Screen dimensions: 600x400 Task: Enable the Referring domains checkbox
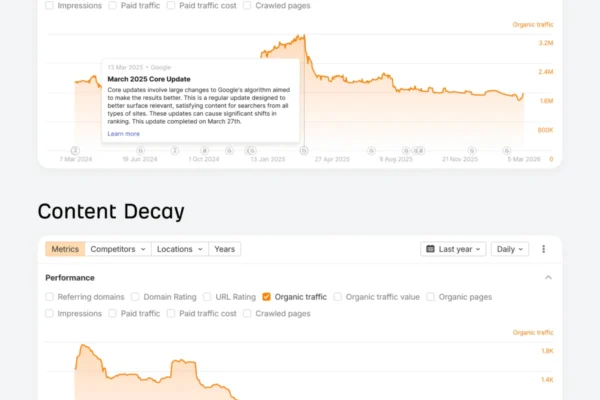[50, 297]
